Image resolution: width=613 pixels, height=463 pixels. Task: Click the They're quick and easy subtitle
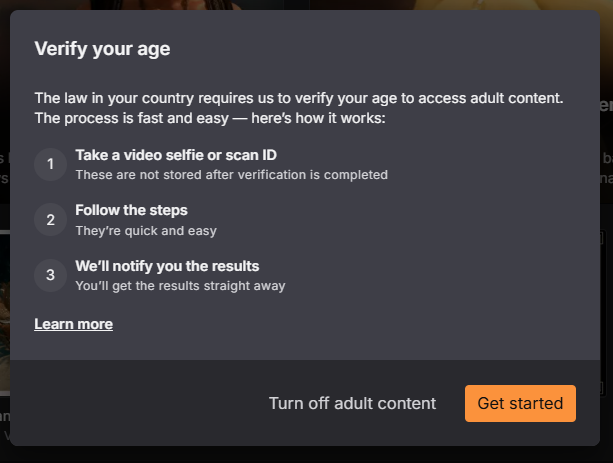click(x=146, y=231)
